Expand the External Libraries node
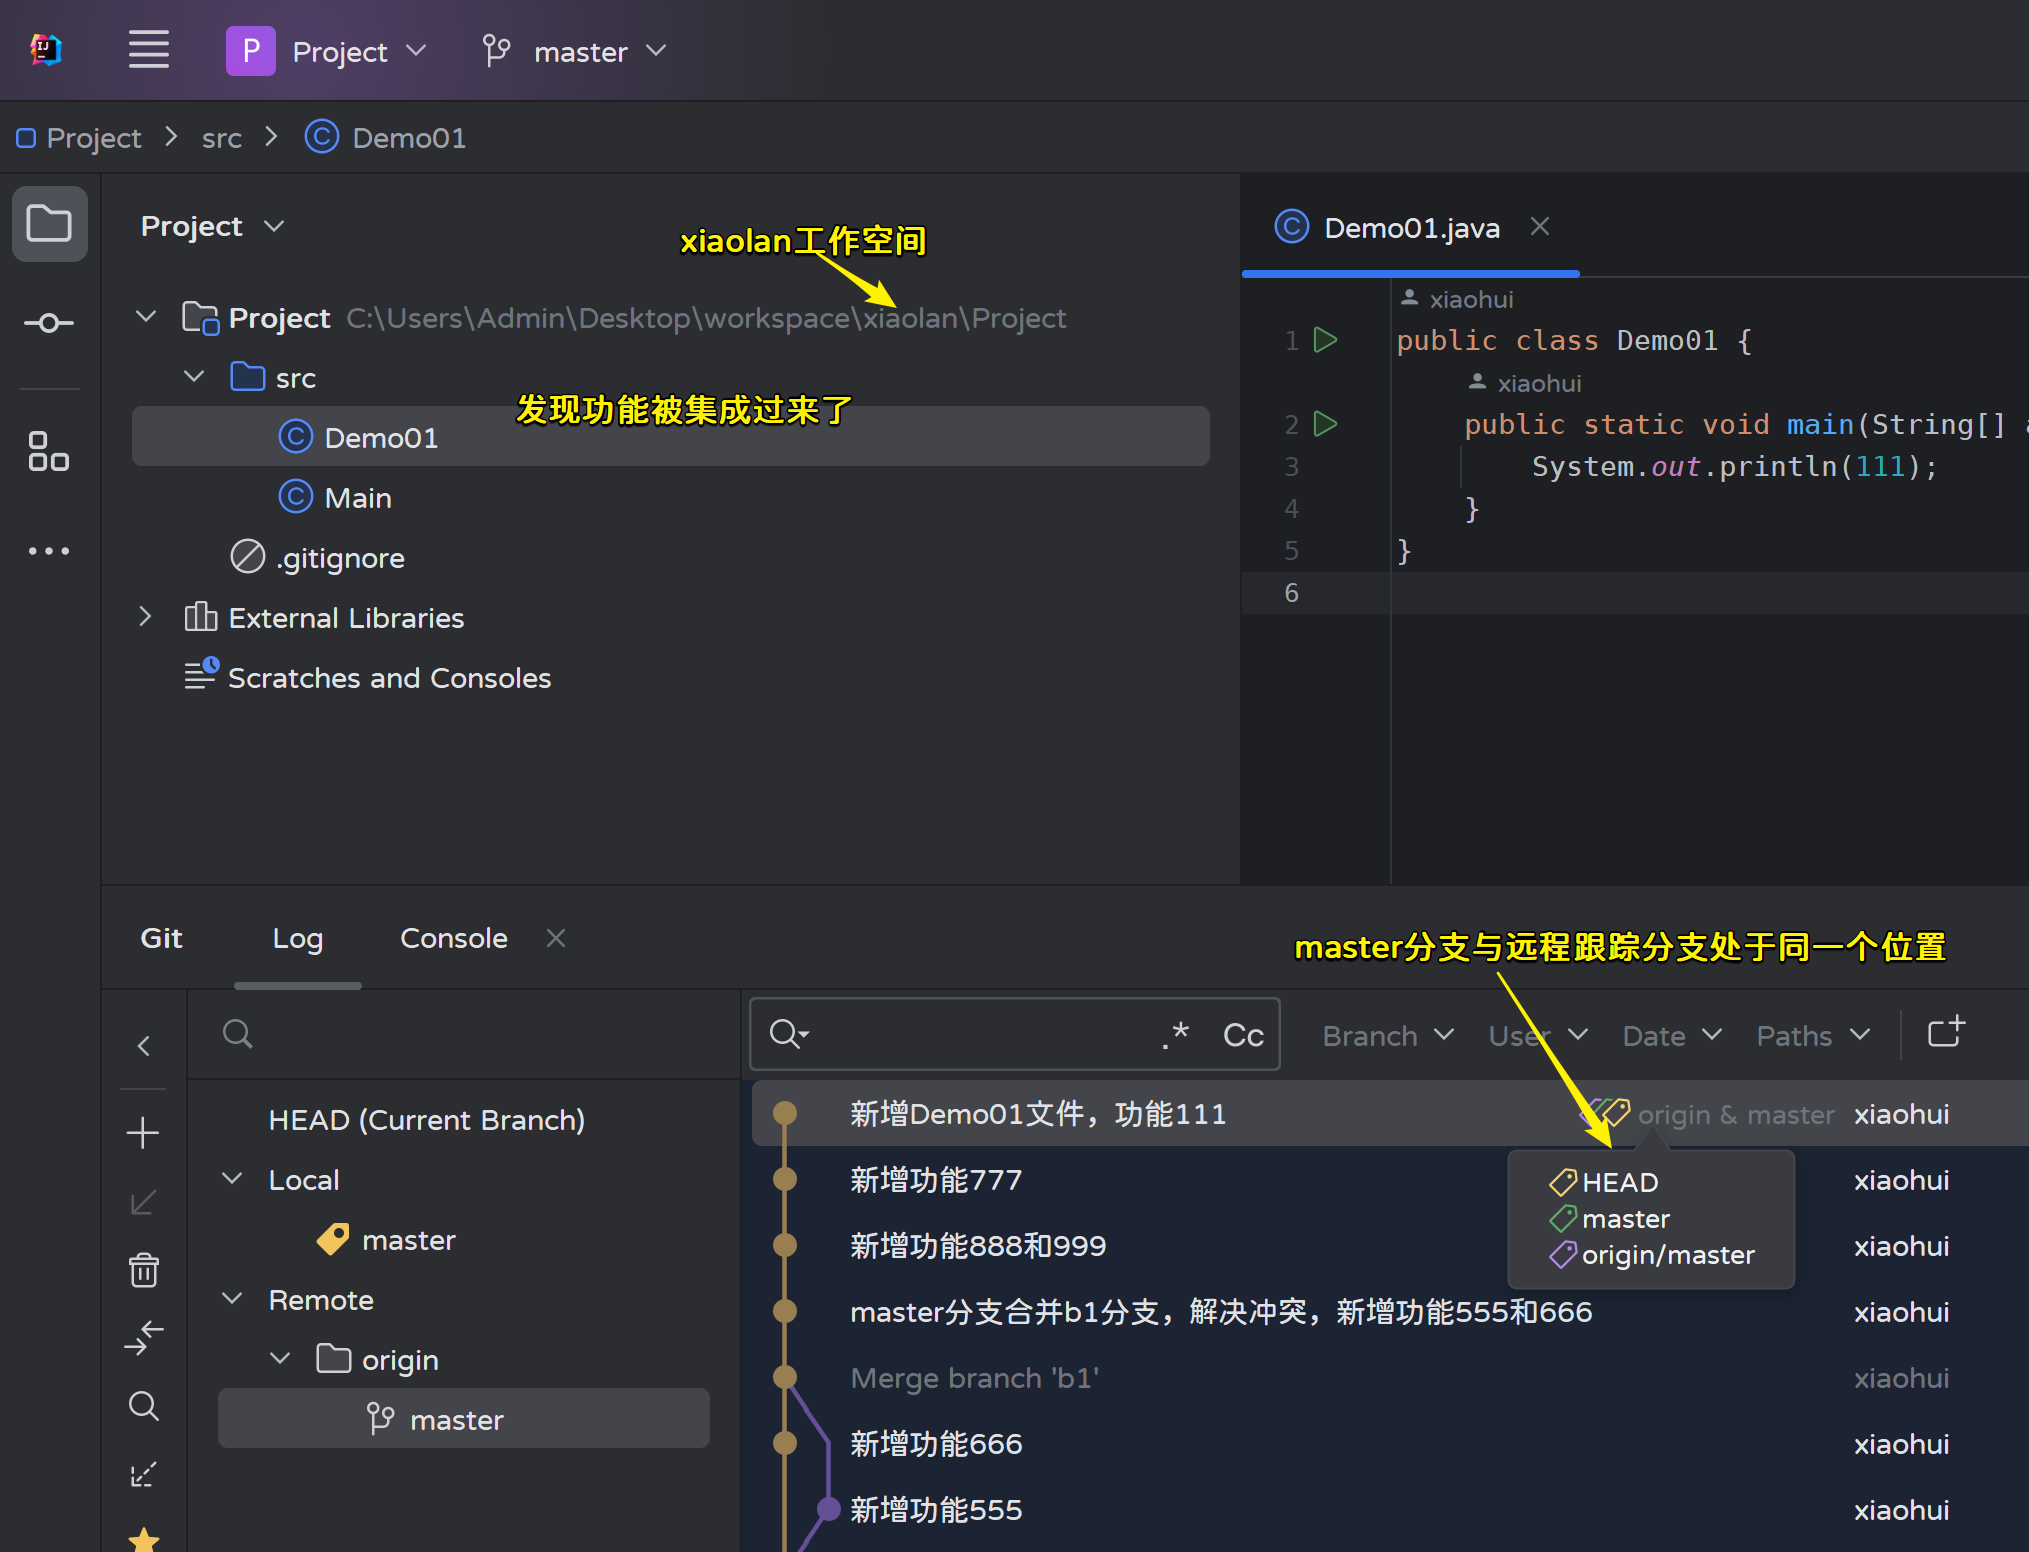 click(146, 617)
